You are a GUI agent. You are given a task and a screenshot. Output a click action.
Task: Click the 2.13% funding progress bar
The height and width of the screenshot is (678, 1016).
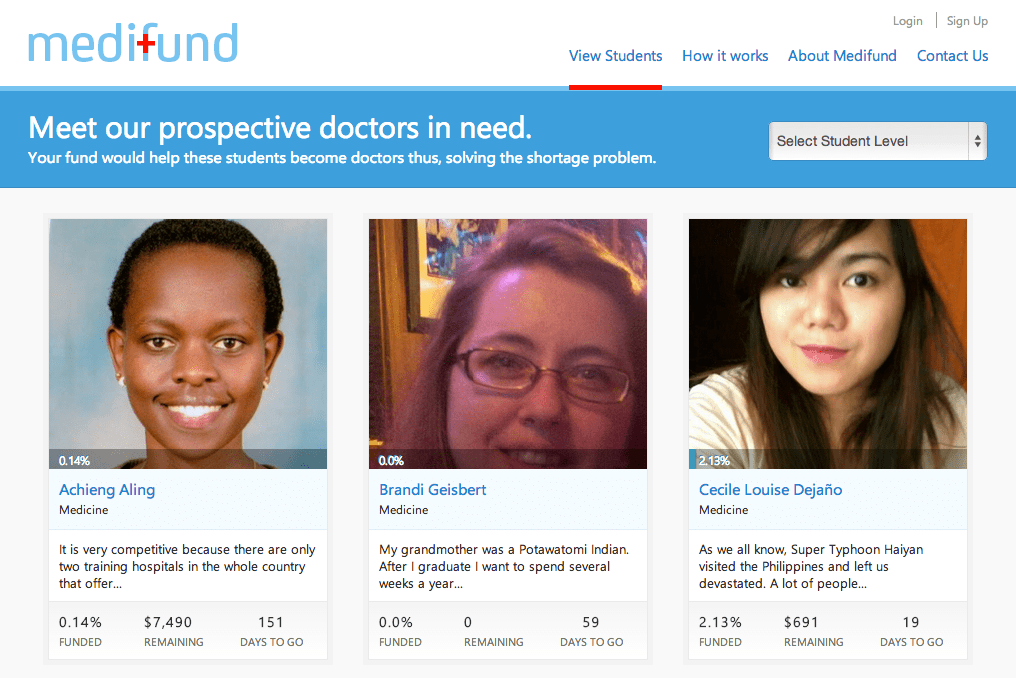coord(828,460)
